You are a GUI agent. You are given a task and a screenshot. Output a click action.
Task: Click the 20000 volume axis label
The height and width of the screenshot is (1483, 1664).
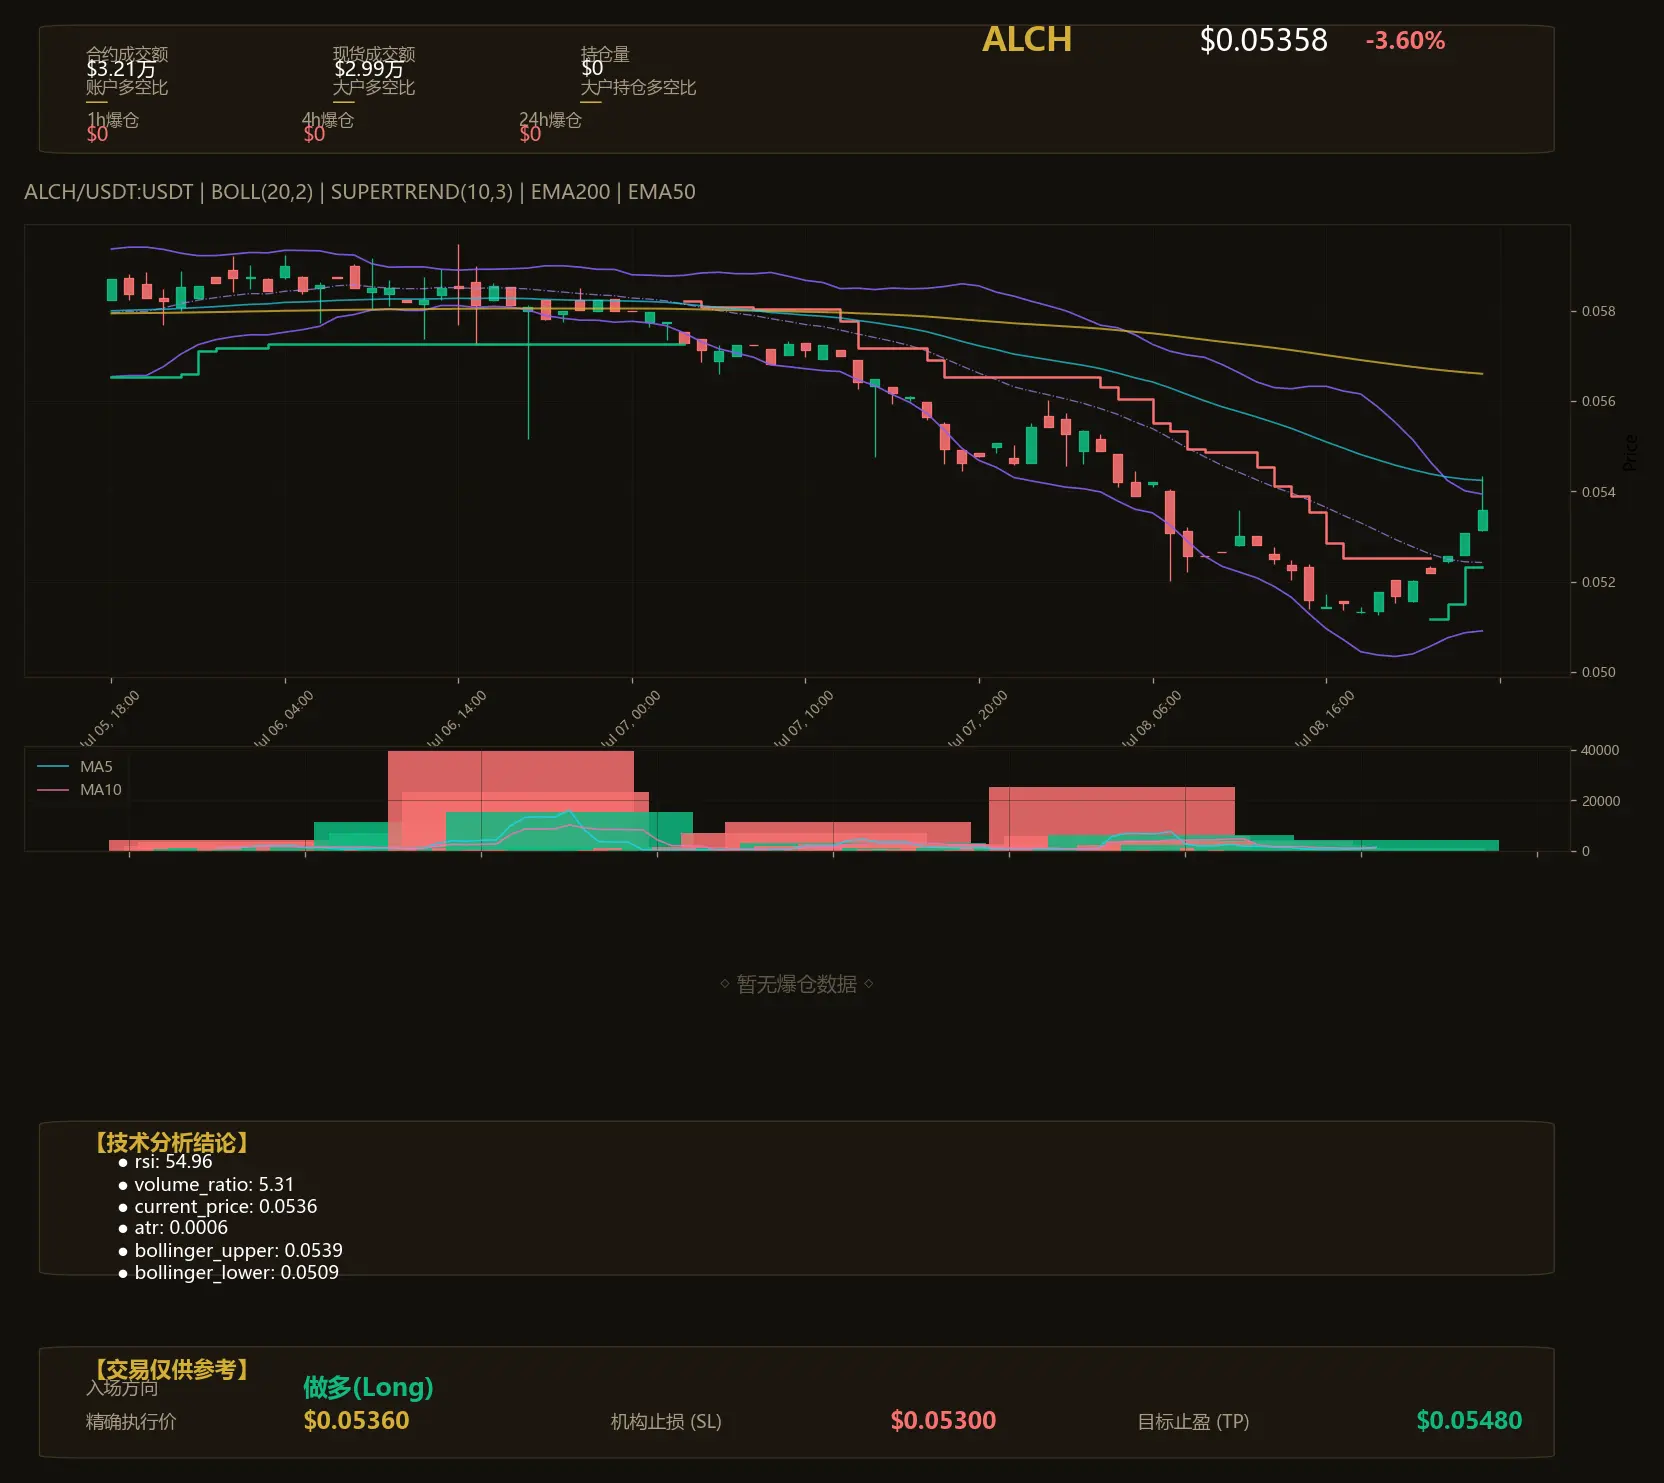(x=1600, y=801)
